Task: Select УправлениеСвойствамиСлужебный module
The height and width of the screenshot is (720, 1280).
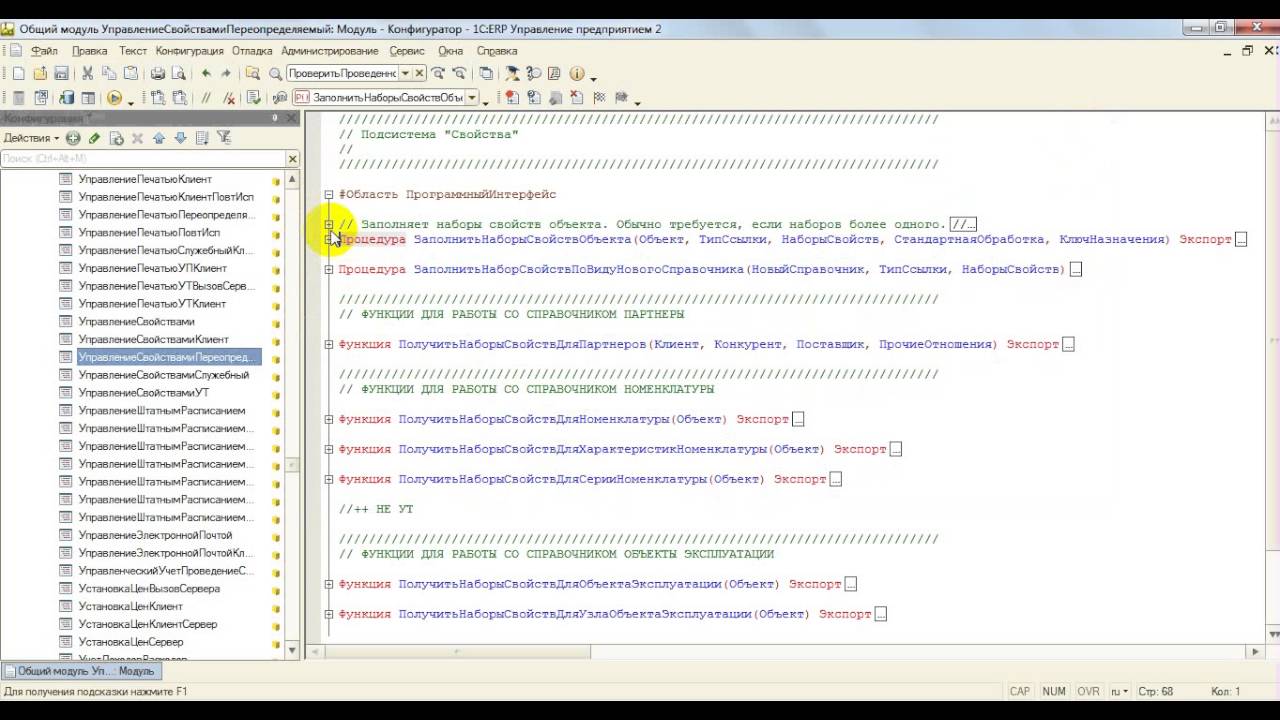Action: tap(164, 375)
